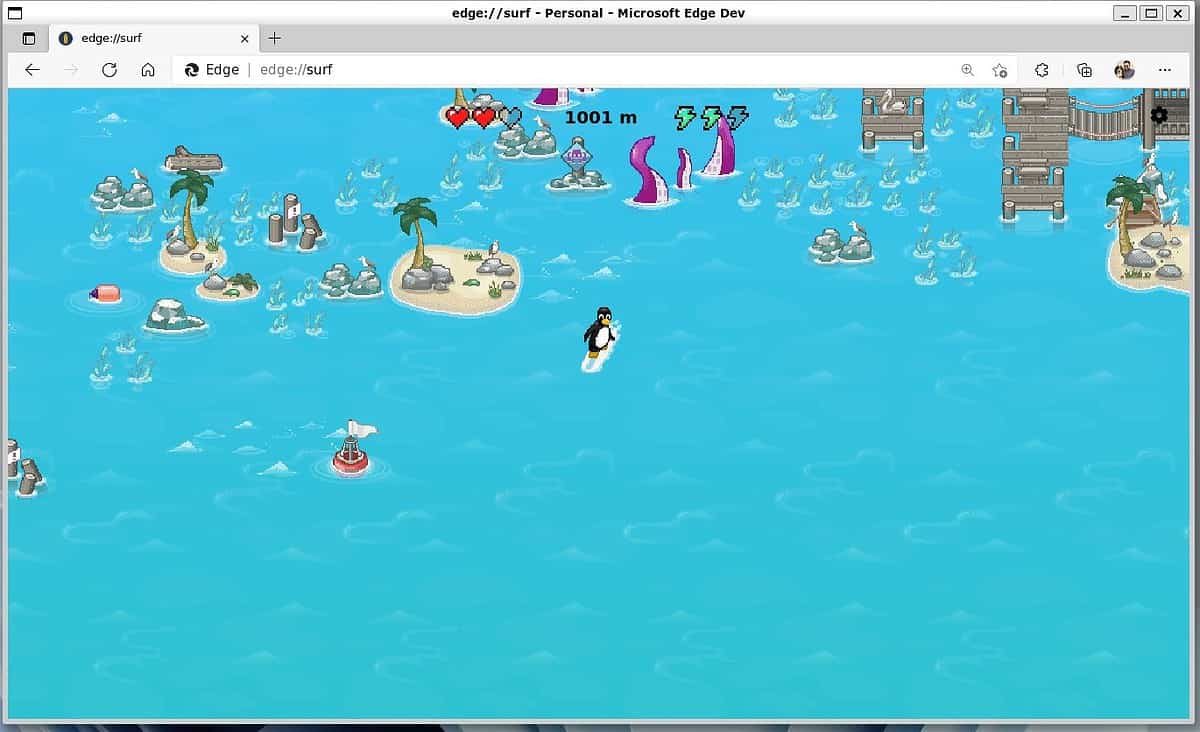Add this page to favorites
The image size is (1200, 732).
[1000, 70]
